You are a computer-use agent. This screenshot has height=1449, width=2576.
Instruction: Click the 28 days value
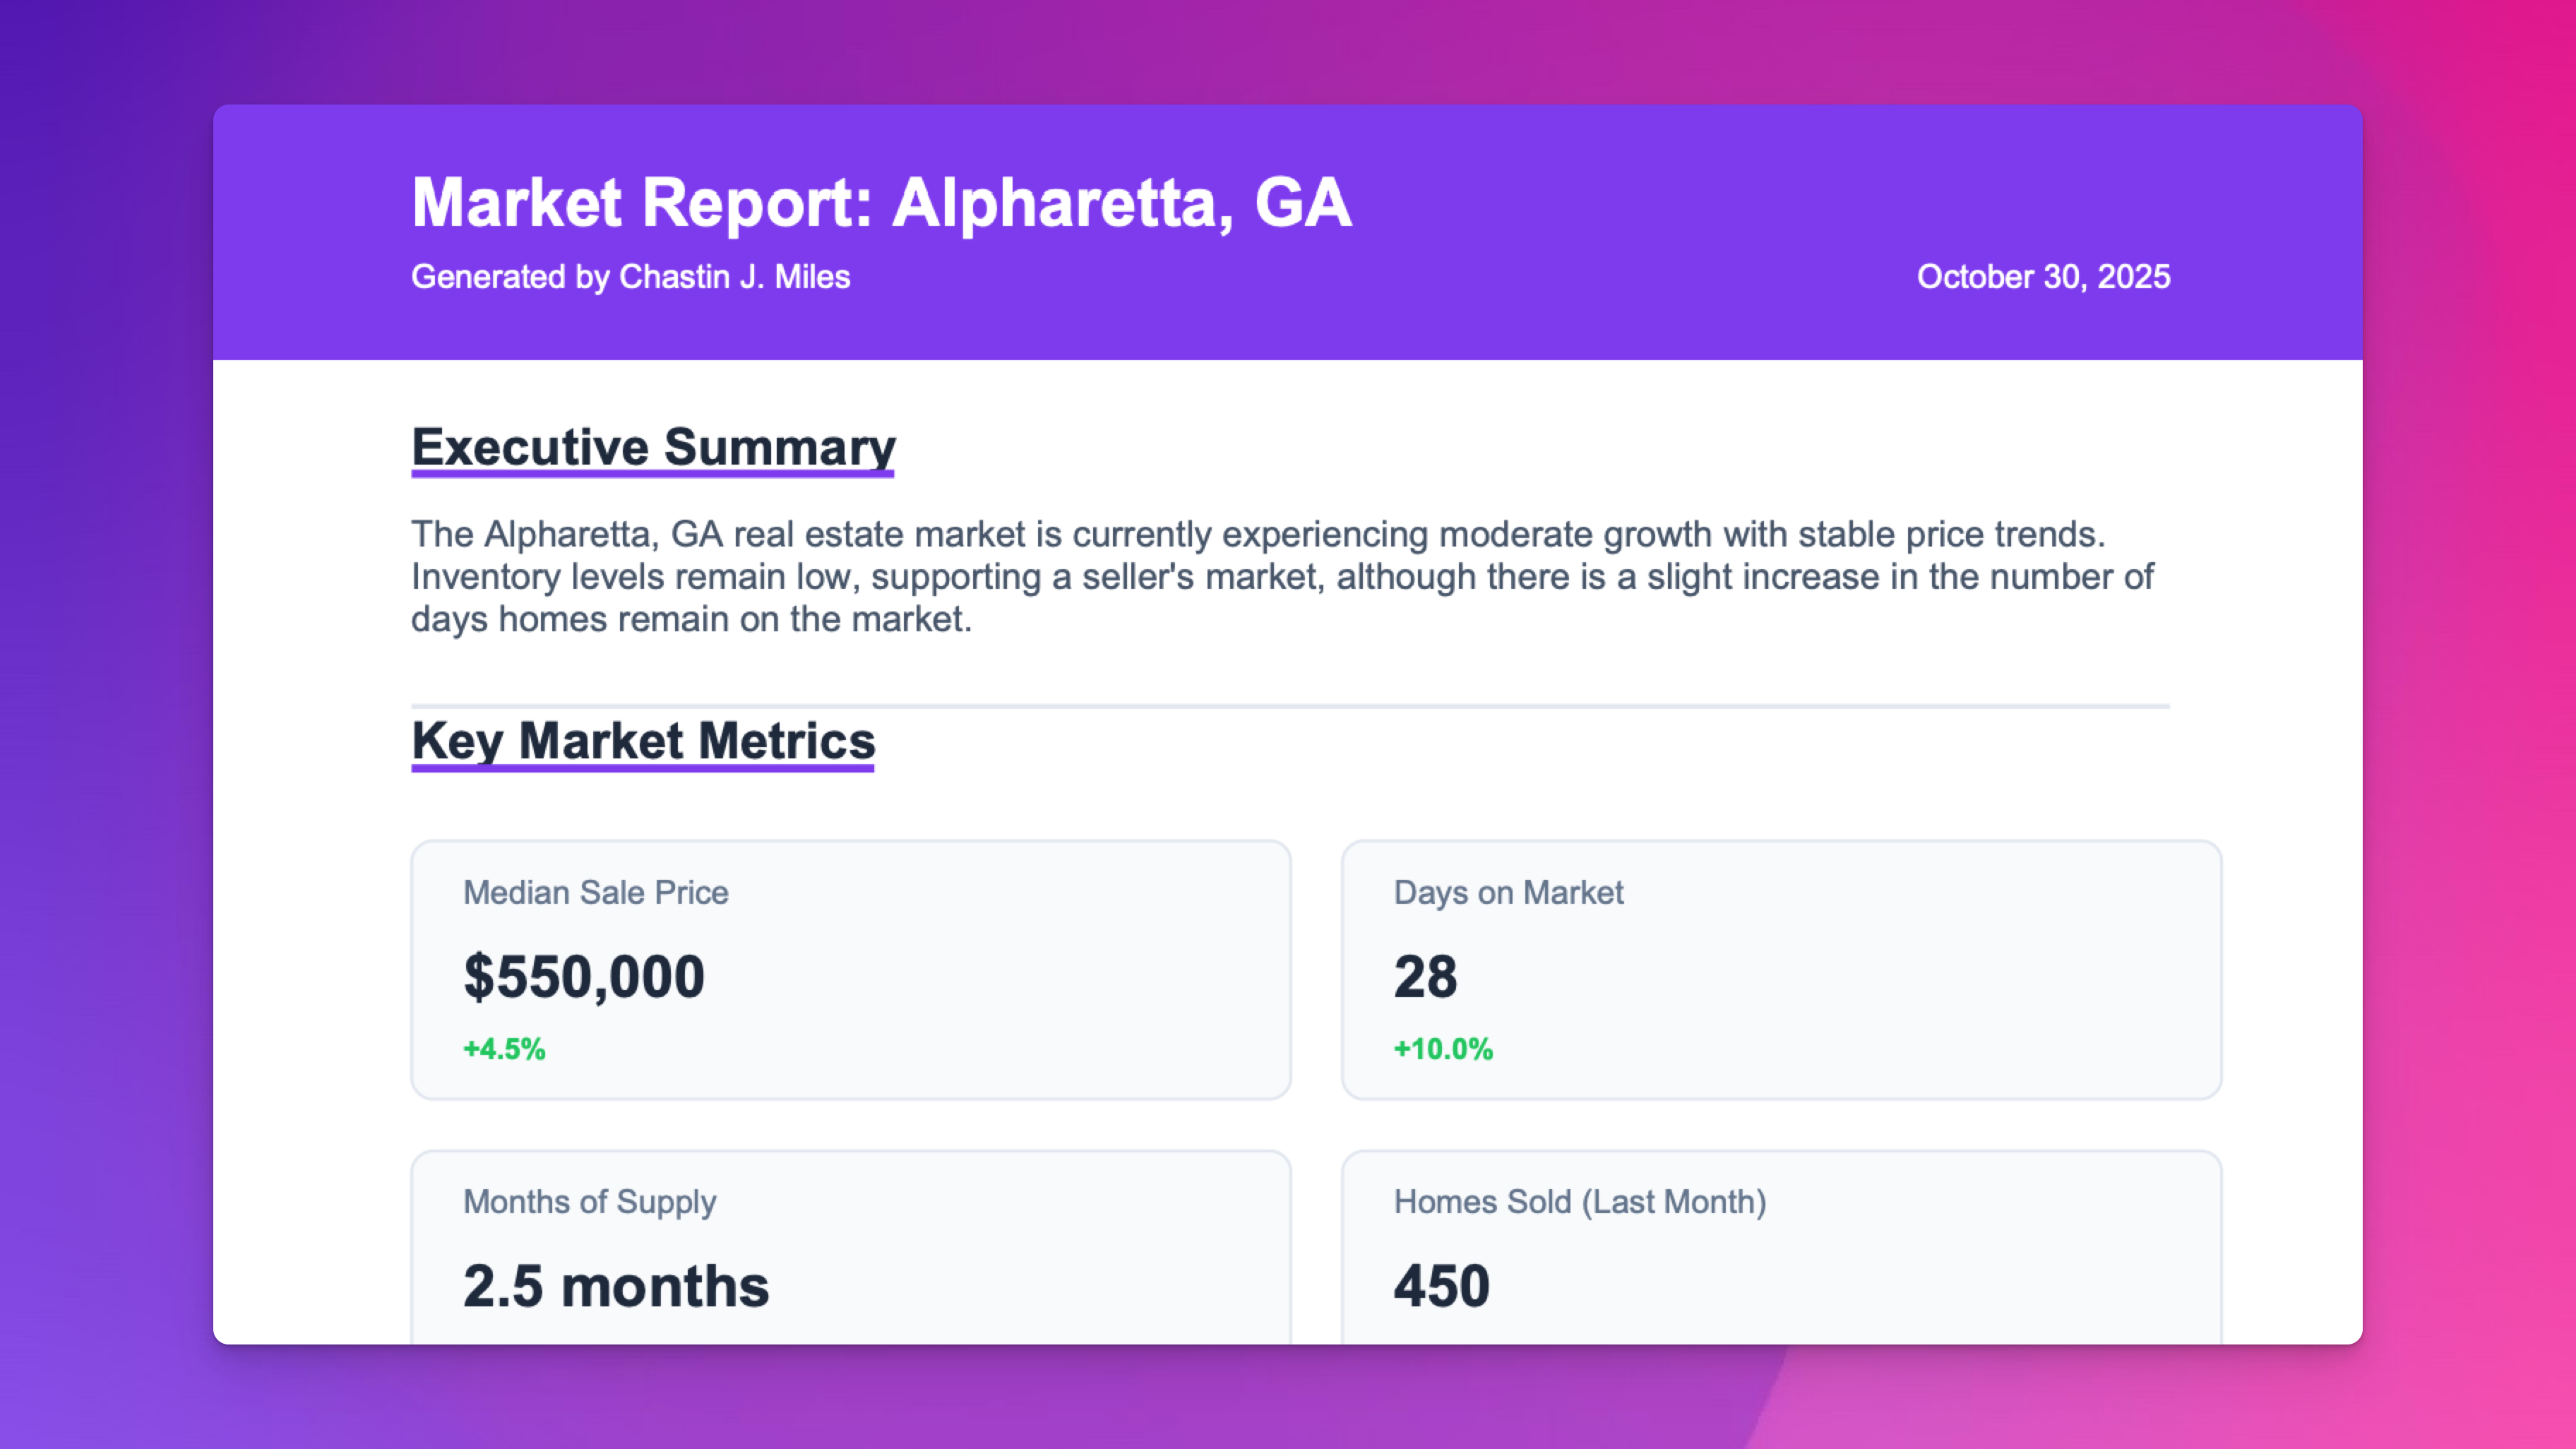click(1425, 976)
